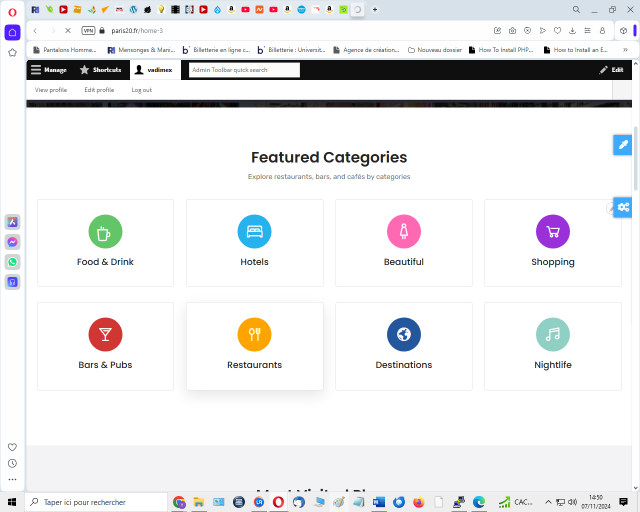The image size is (640, 512).
Task: Open WhatsApp in the Opera sidebar
Action: pos(12,262)
